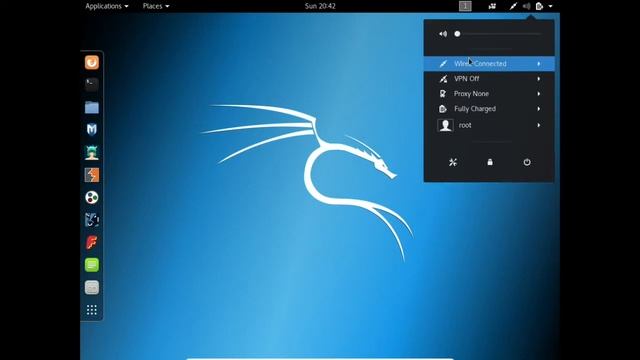Open the Firefox browser from the dock

[92, 62]
